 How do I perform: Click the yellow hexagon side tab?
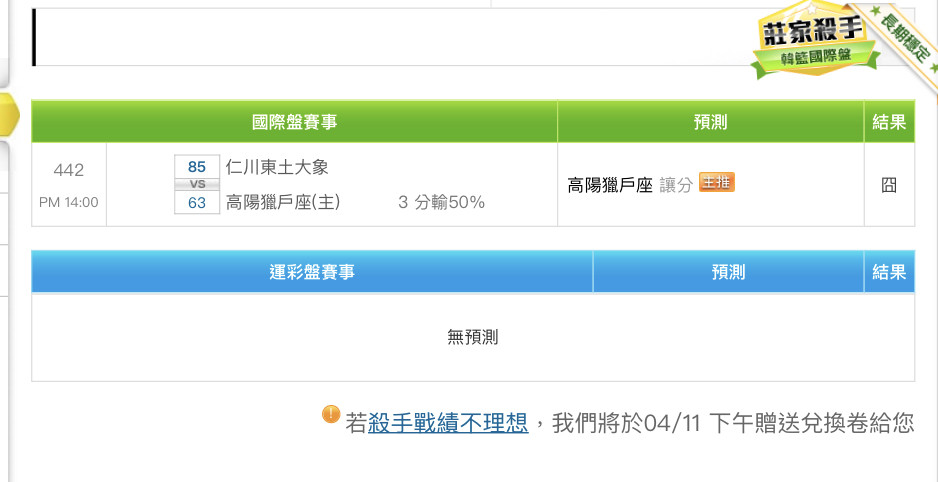[x=9, y=115]
